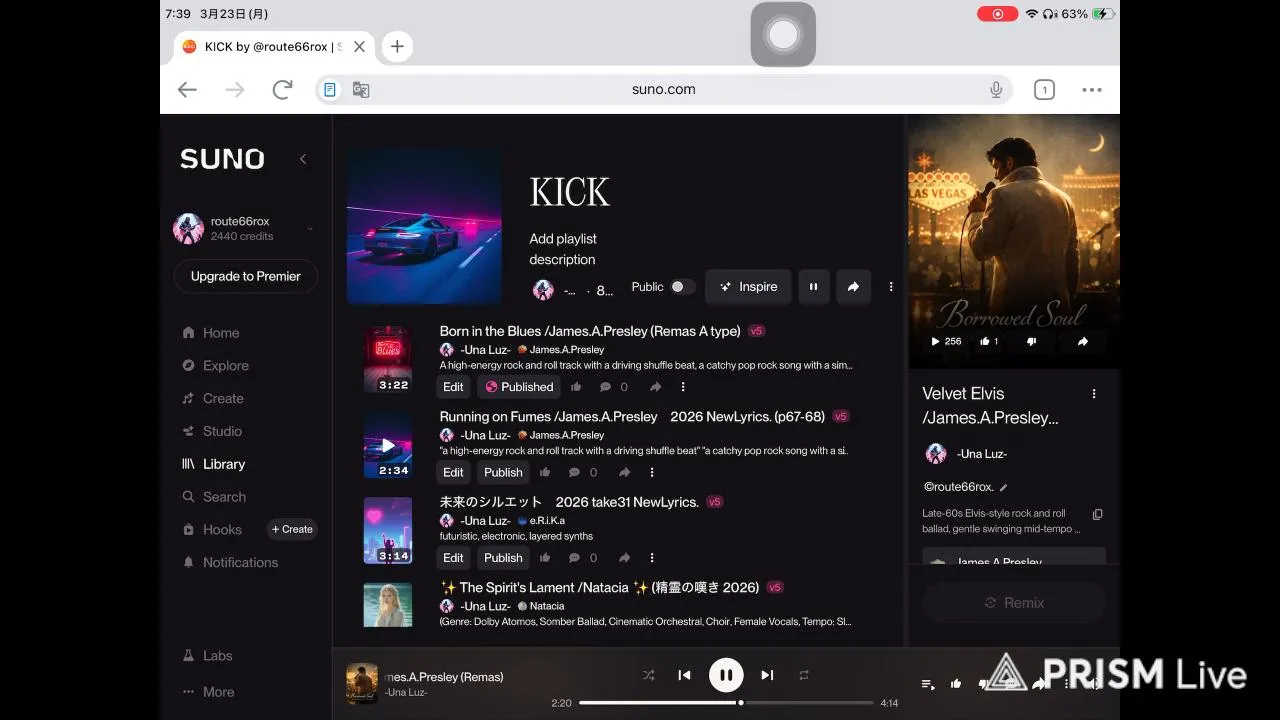Click the KICK playlist cover art
The height and width of the screenshot is (720, 1280).
424,226
